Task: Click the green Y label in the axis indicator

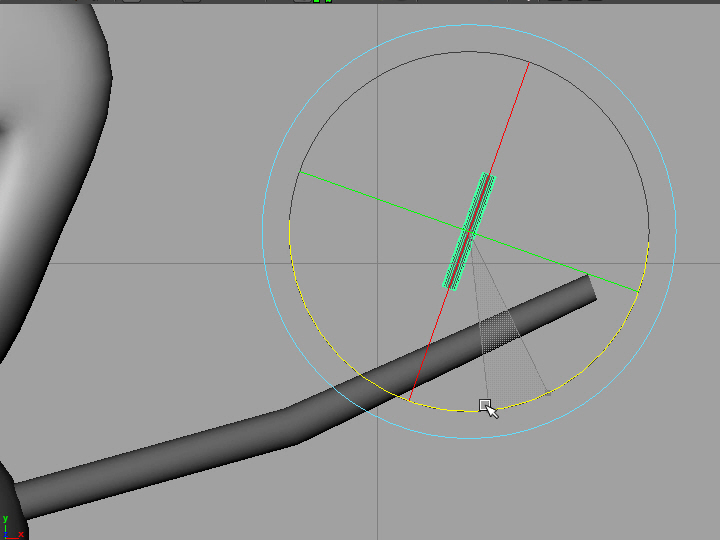Action: tap(5, 518)
